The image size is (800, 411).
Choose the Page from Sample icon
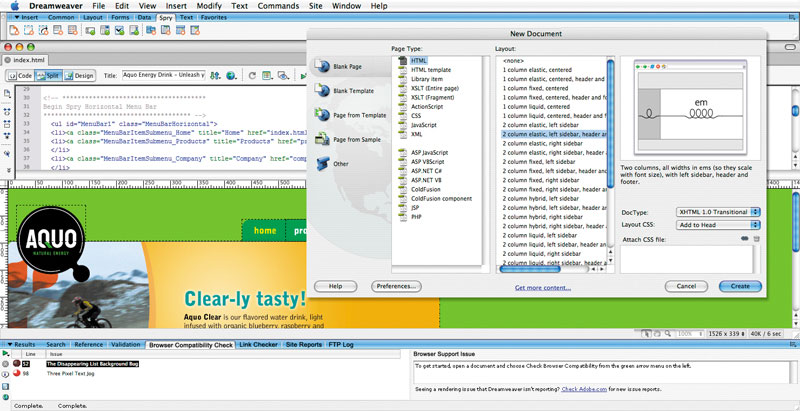[323, 139]
